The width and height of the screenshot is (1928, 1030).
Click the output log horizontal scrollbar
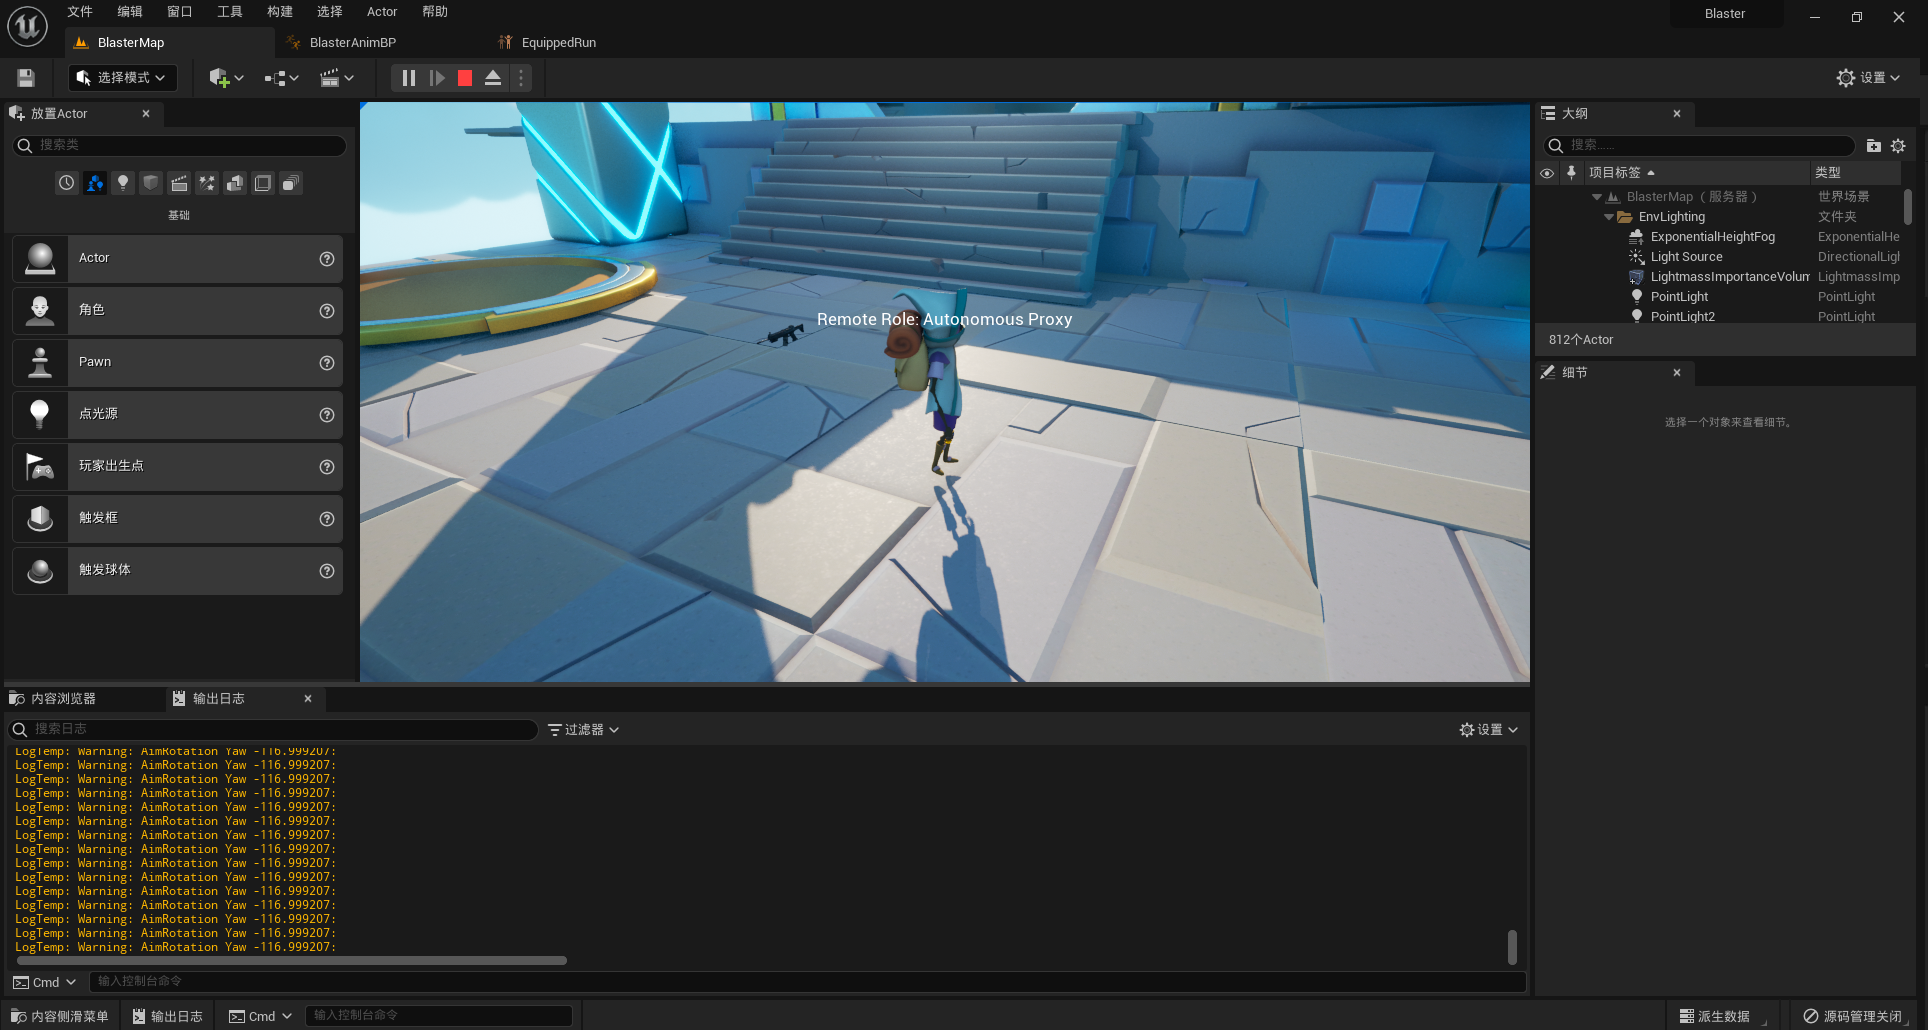click(x=292, y=960)
